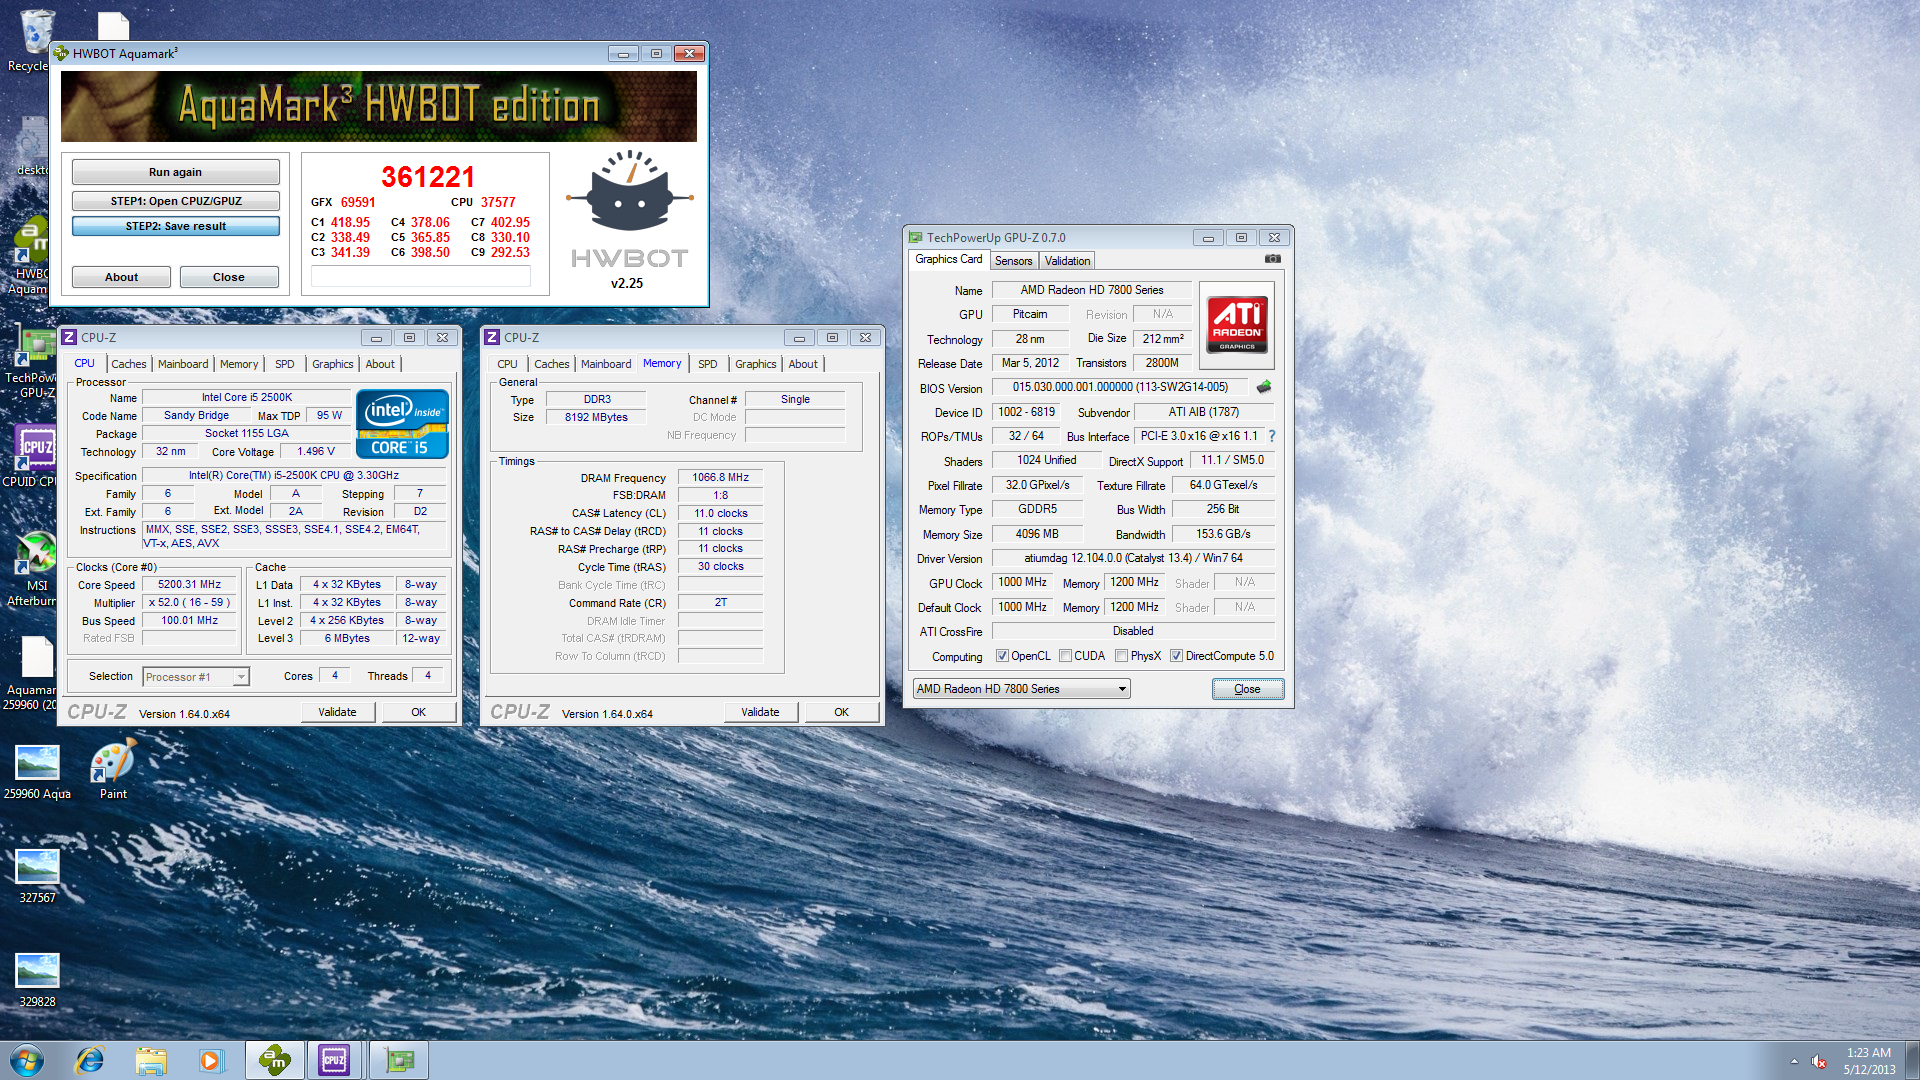
Task: Show hidden tray icons arrow
Action: click(x=1794, y=1061)
